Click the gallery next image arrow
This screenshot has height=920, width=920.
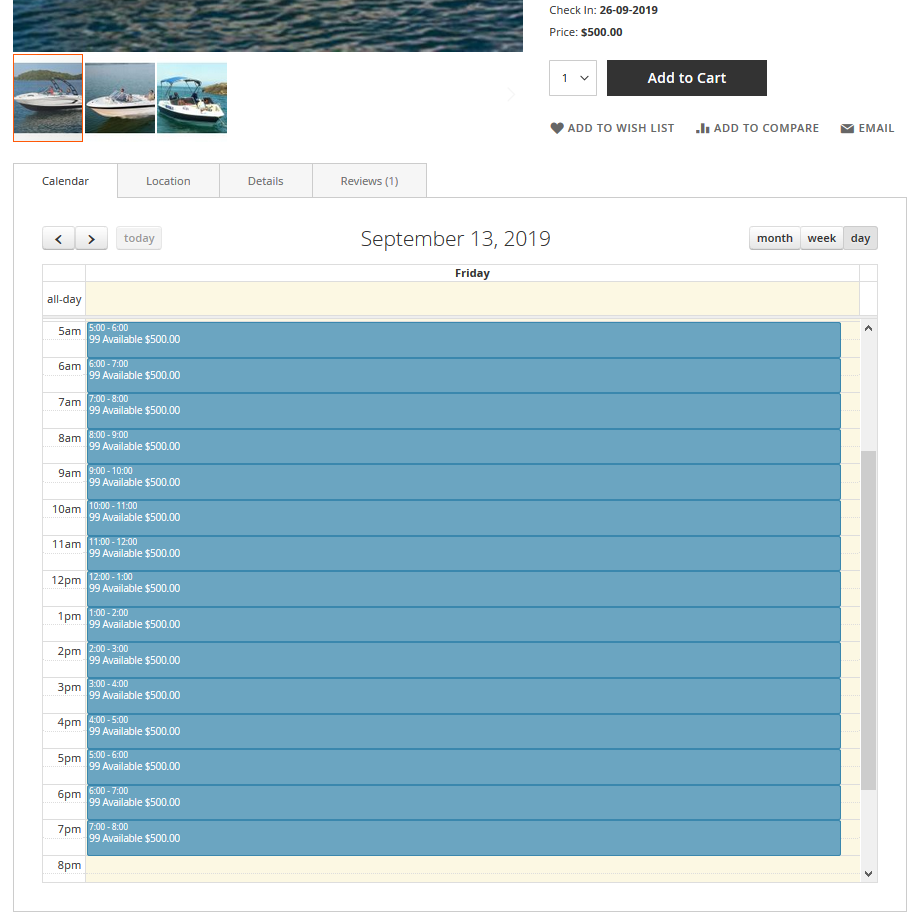[511, 95]
